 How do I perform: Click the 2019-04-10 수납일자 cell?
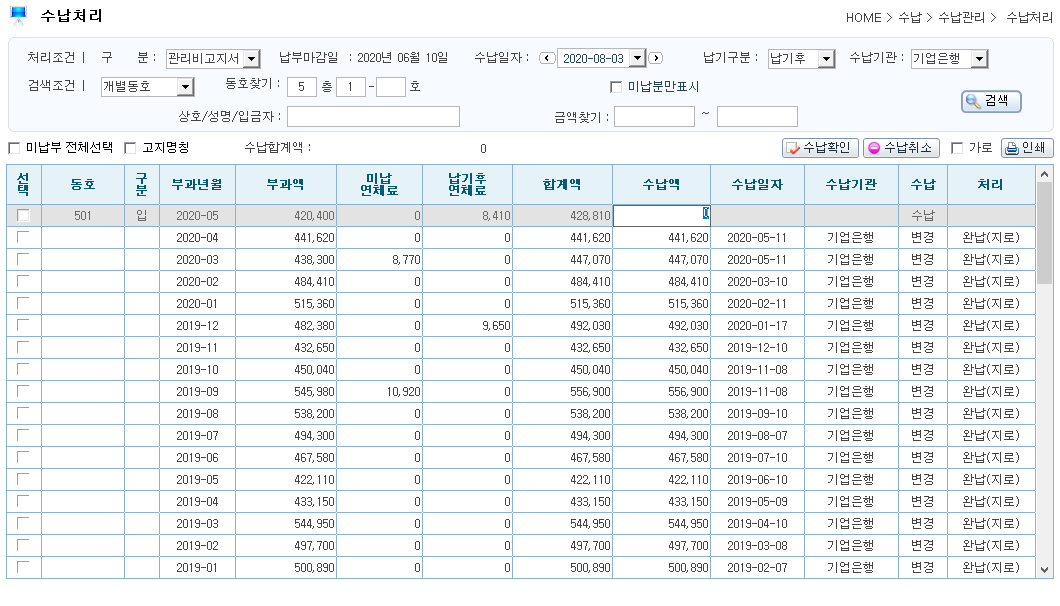[757, 523]
